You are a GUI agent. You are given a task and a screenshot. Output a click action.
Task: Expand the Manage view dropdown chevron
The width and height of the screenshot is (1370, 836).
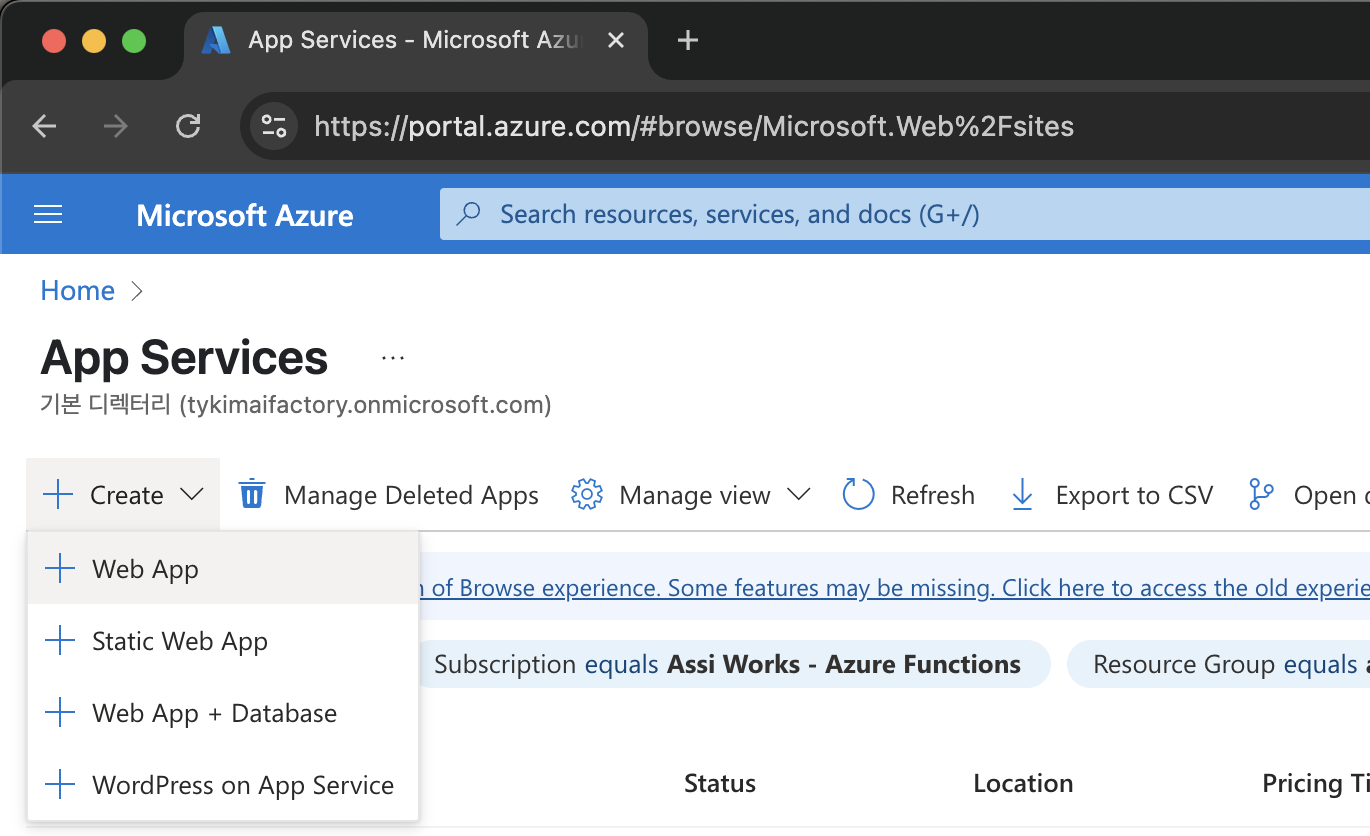click(798, 495)
